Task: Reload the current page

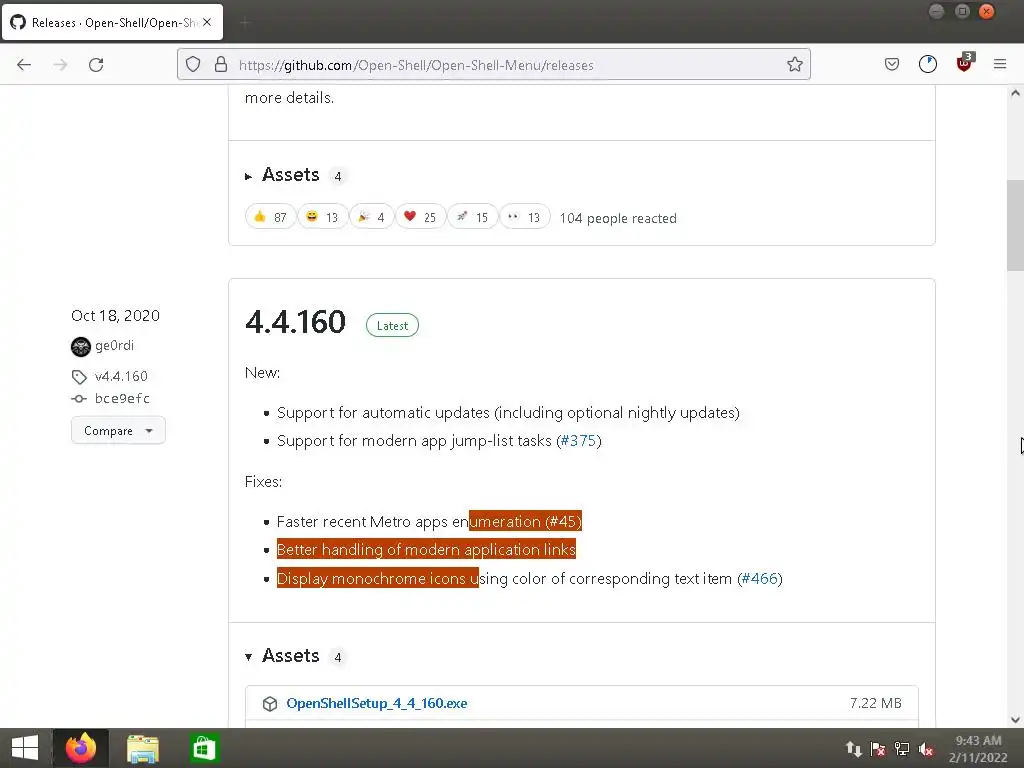Action: pyautogui.click(x=96, y=65)
